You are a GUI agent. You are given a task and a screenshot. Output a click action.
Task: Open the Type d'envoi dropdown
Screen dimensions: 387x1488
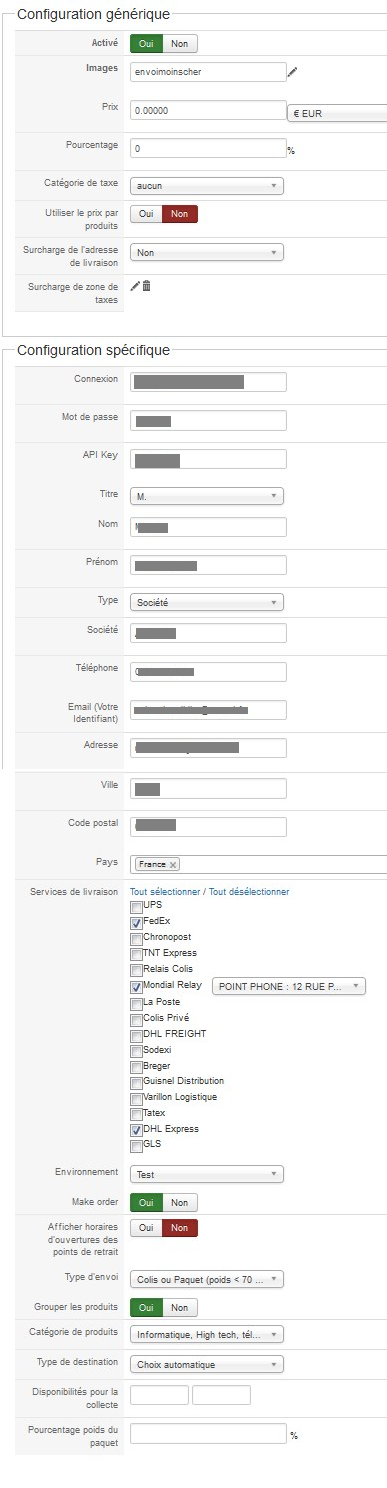(207, 1279)
